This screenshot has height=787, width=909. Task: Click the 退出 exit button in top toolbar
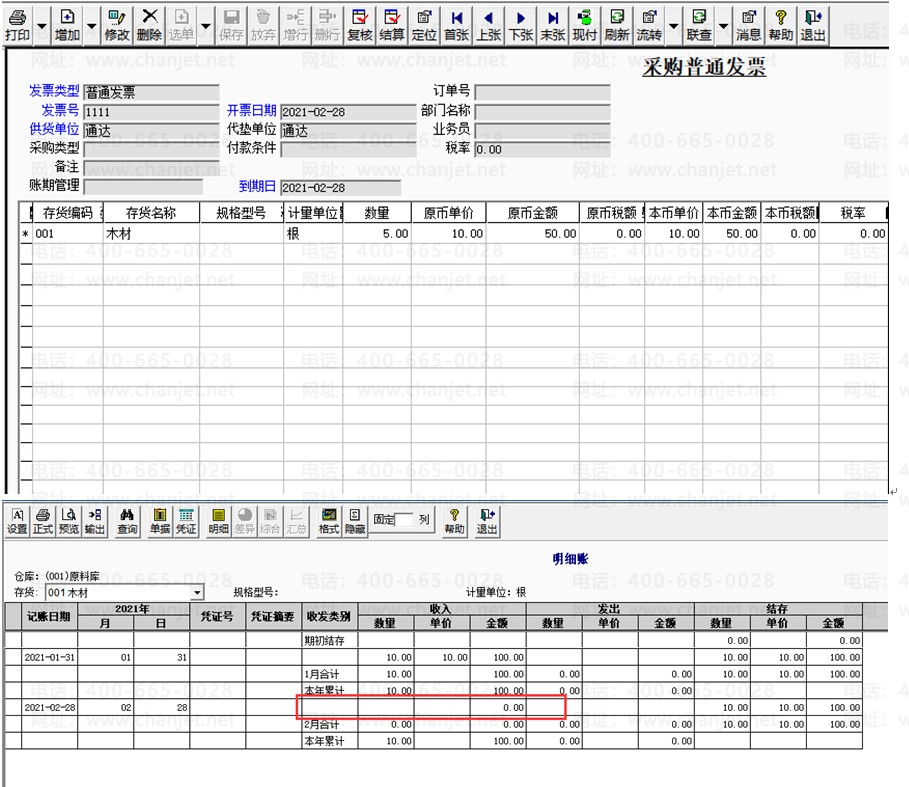813,26
